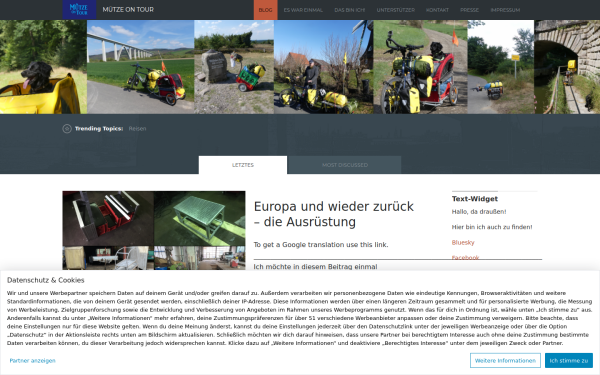600x375 pixels.
Task: Click the Weitere Informationen button
Action: click(x=505, y=360)
